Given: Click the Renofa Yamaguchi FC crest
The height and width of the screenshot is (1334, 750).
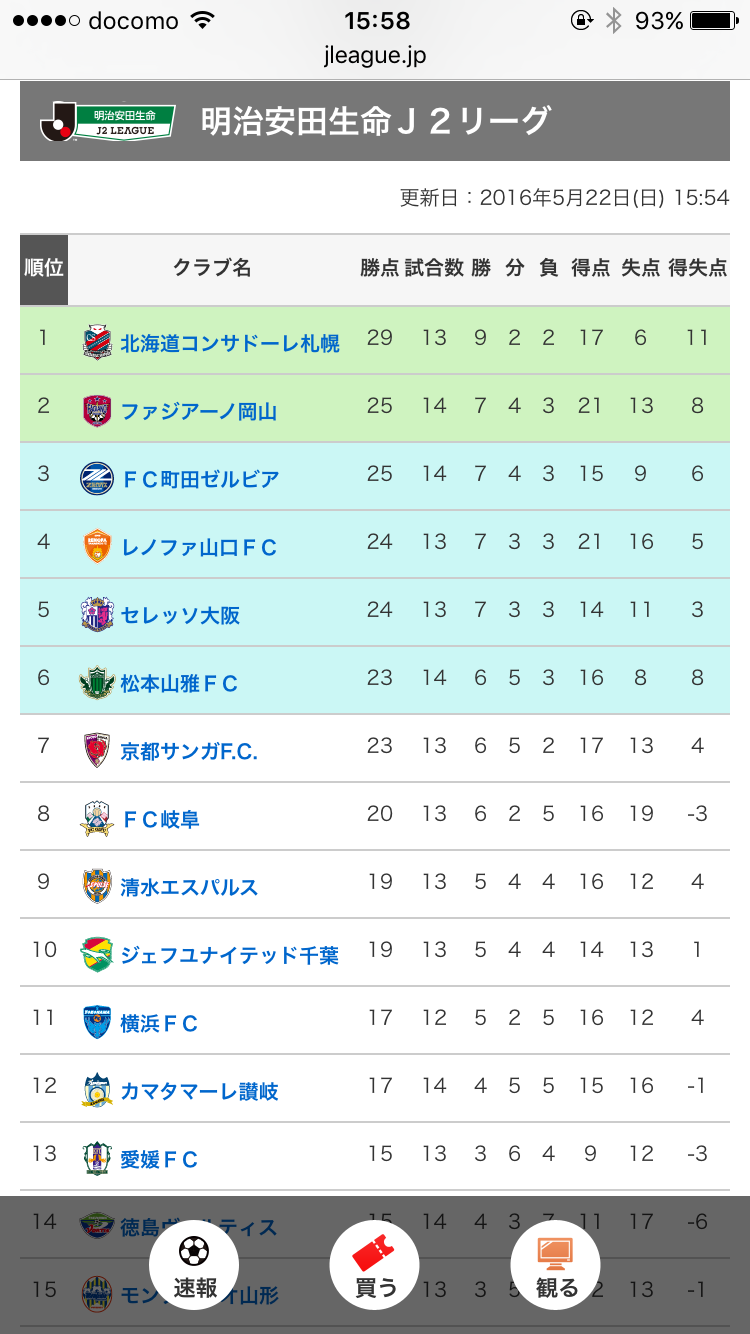Looking at the screenshot, I should tap(97, 547).
